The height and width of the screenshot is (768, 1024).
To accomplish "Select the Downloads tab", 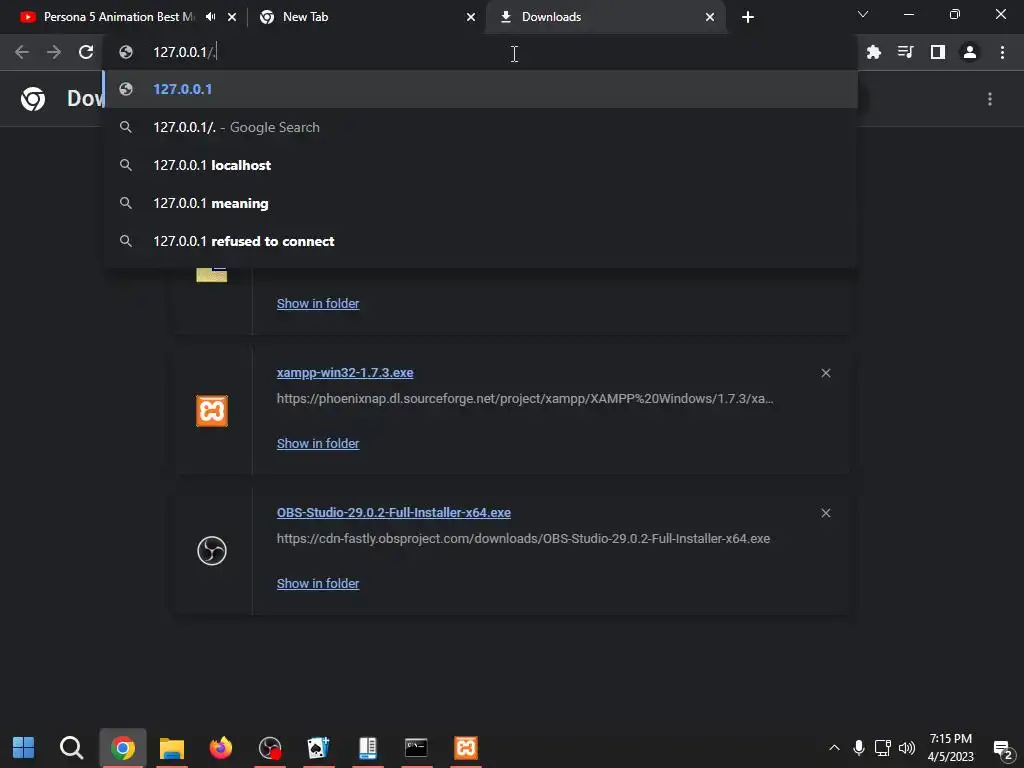I will tap(605, 17).
